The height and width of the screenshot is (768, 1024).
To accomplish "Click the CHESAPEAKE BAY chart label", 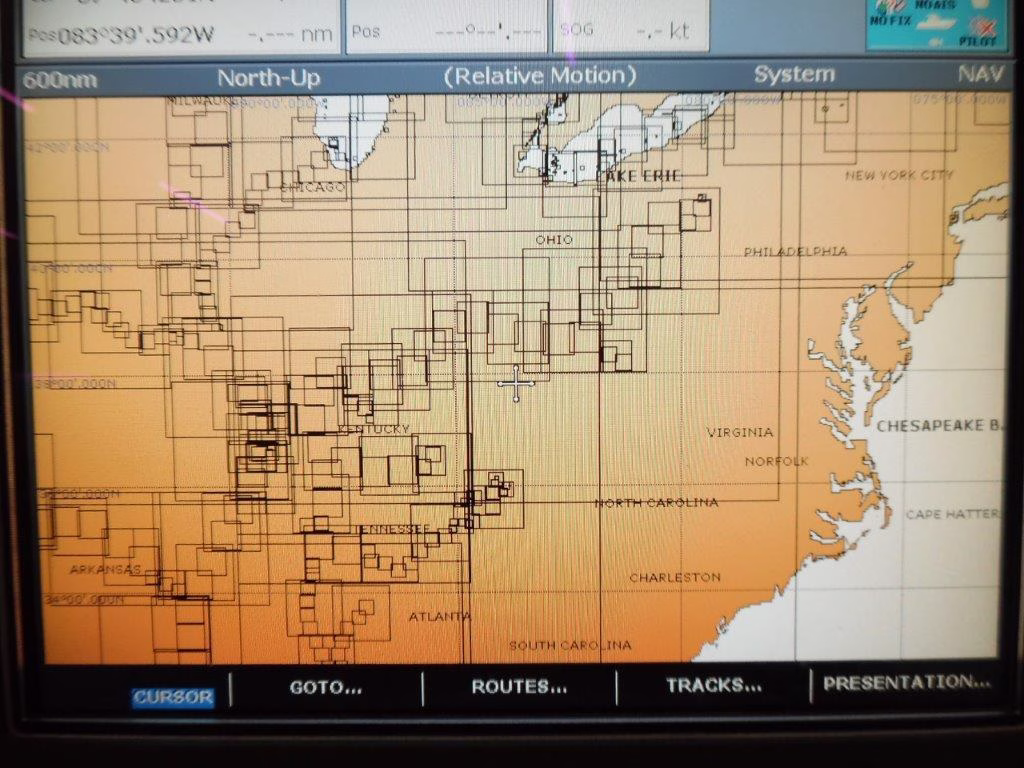I will 937,426.
